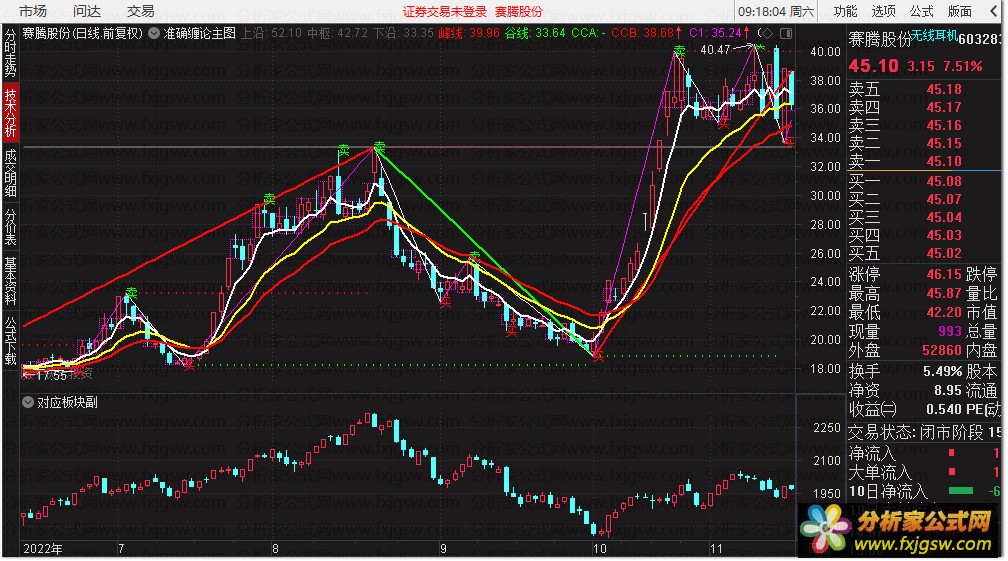Image resolution: width=1008 pixels, height=561 pixels.
Task: Click the 最高 value 45.87
Action: pyautogui.click(x=944, y=294)
